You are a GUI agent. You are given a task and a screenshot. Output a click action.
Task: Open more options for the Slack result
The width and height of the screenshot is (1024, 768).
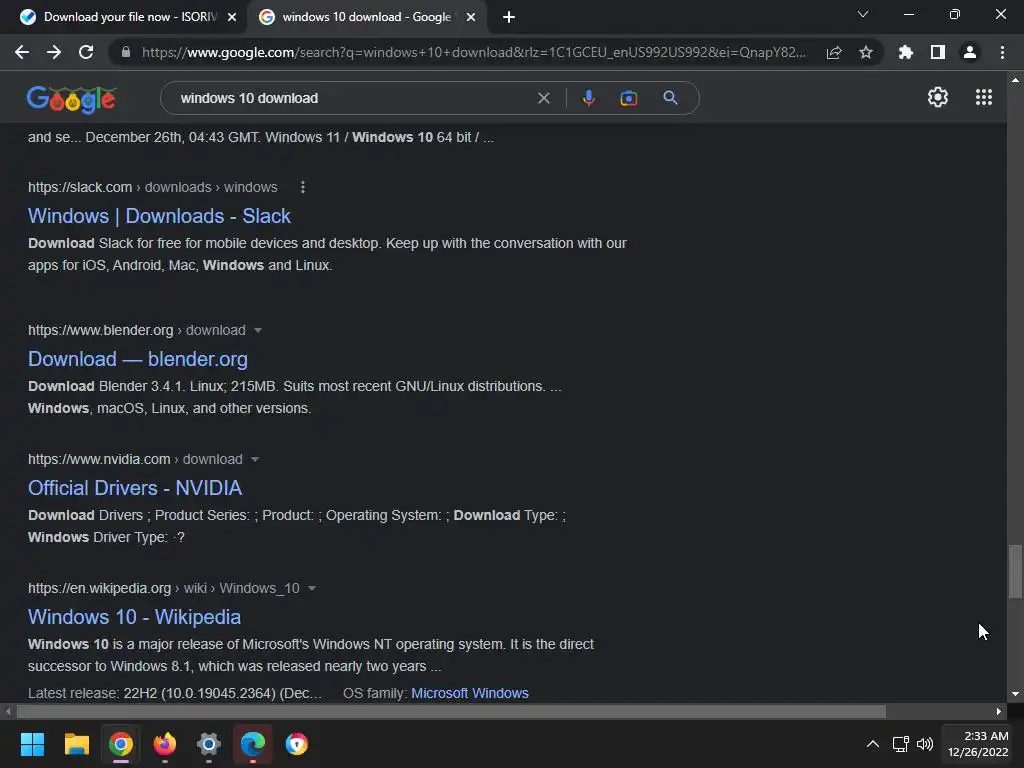(302, 187)
